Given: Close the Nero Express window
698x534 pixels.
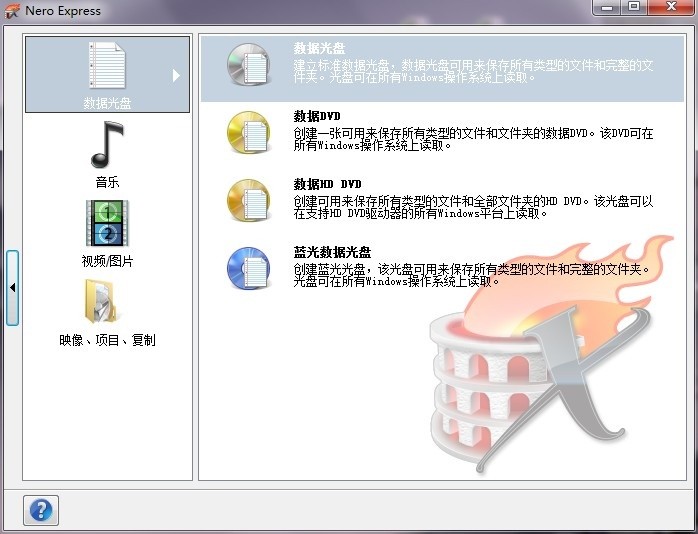Looking at the screenshot, I should [x=671, y=8].
